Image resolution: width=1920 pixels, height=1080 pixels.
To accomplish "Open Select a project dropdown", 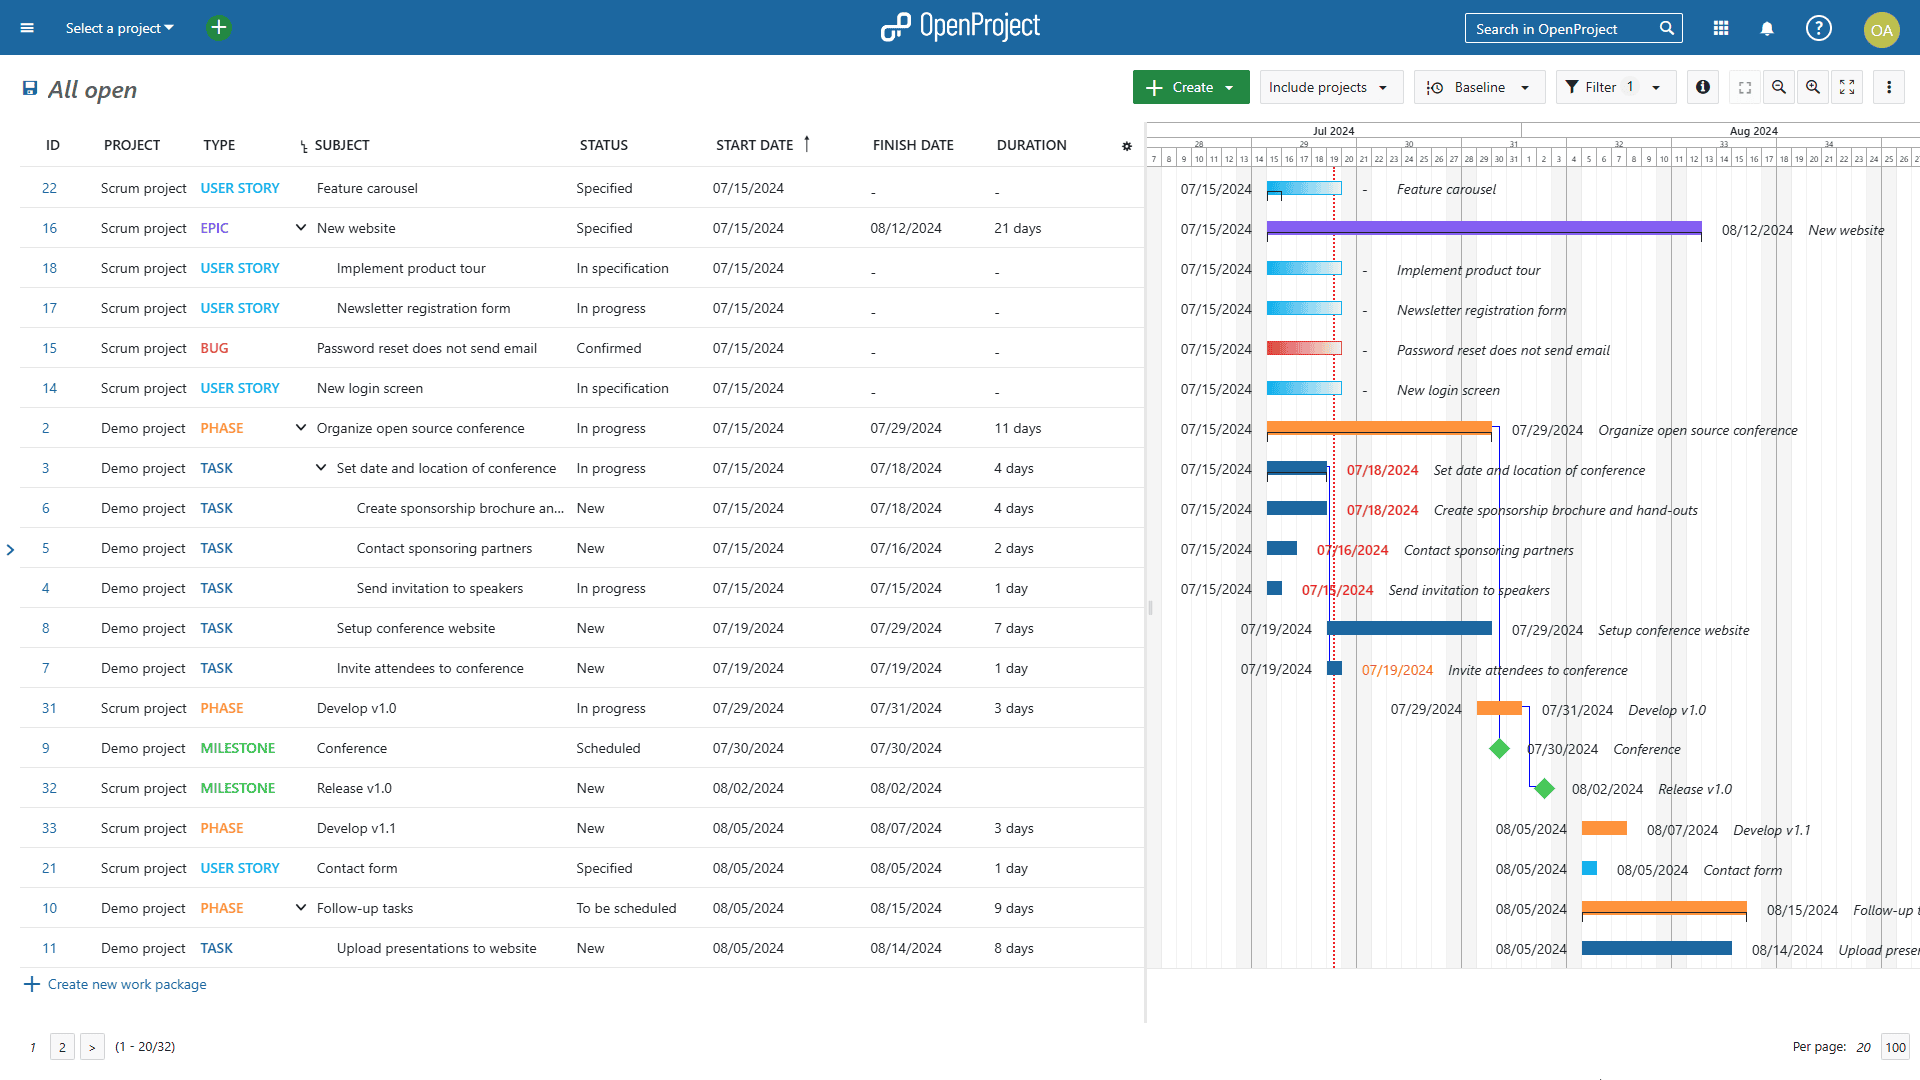I will pos(120,28).
